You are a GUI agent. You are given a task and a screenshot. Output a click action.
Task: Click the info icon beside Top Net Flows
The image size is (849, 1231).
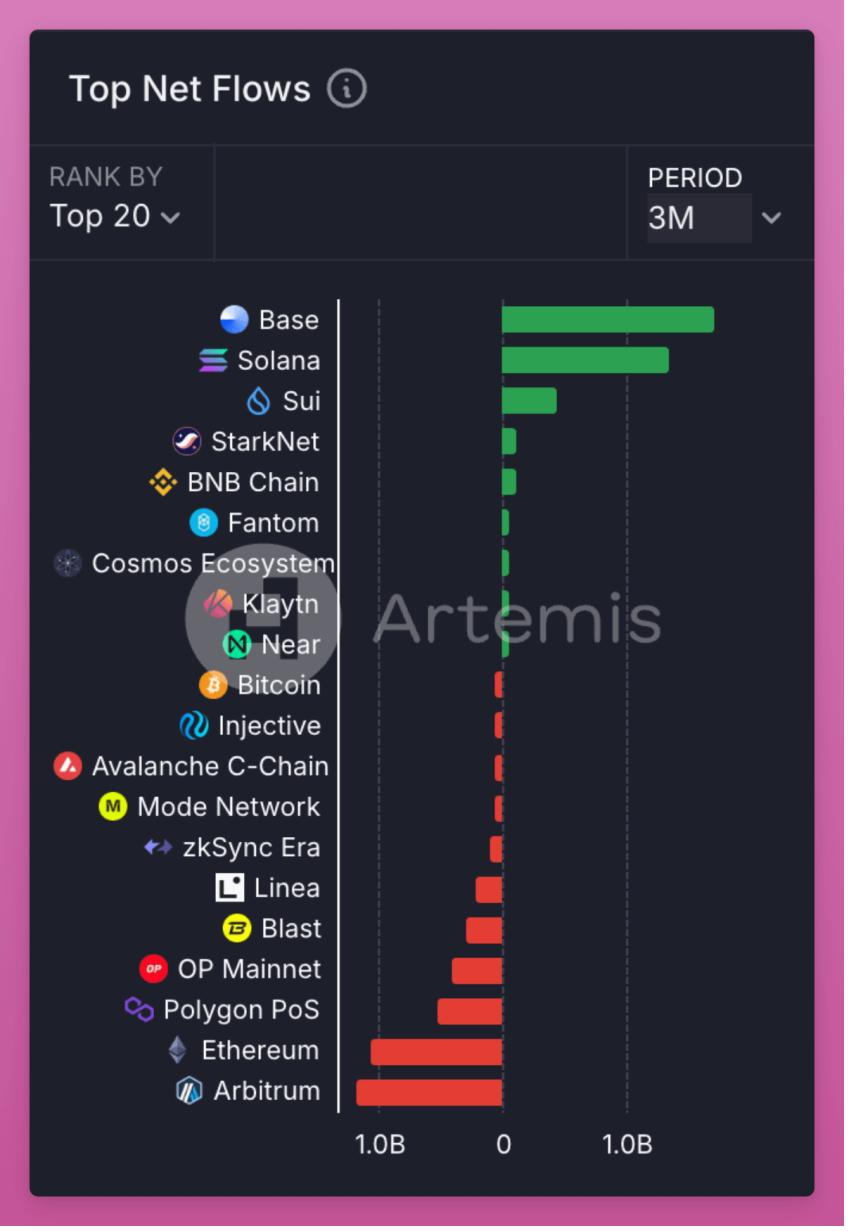(347, 89)
